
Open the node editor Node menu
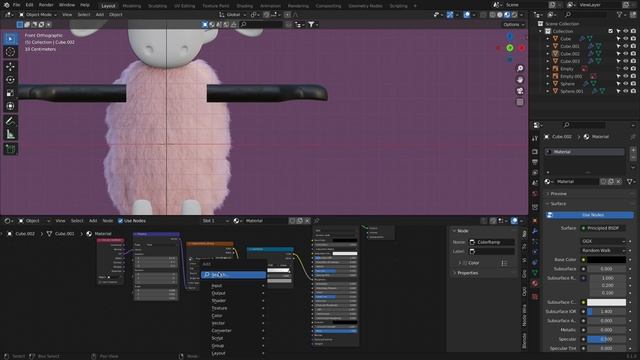tap(108, 221)
